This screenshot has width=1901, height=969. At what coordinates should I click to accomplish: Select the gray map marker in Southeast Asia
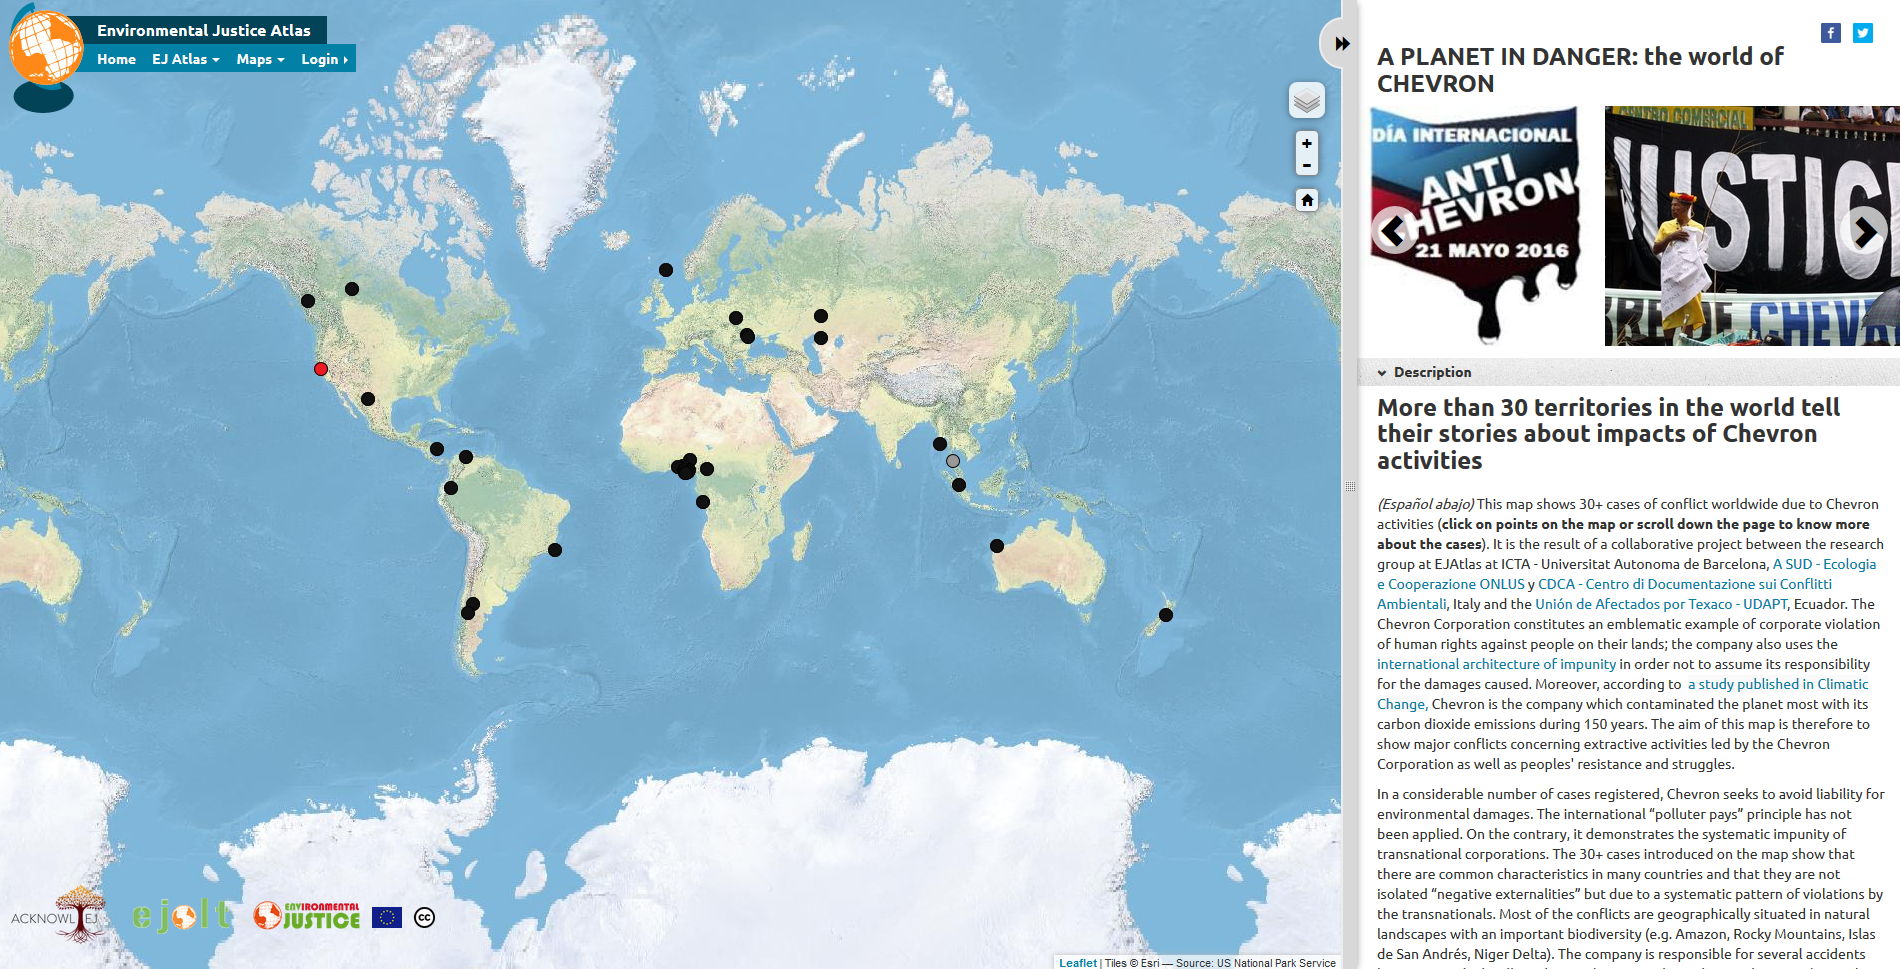[x=953, y=461]
